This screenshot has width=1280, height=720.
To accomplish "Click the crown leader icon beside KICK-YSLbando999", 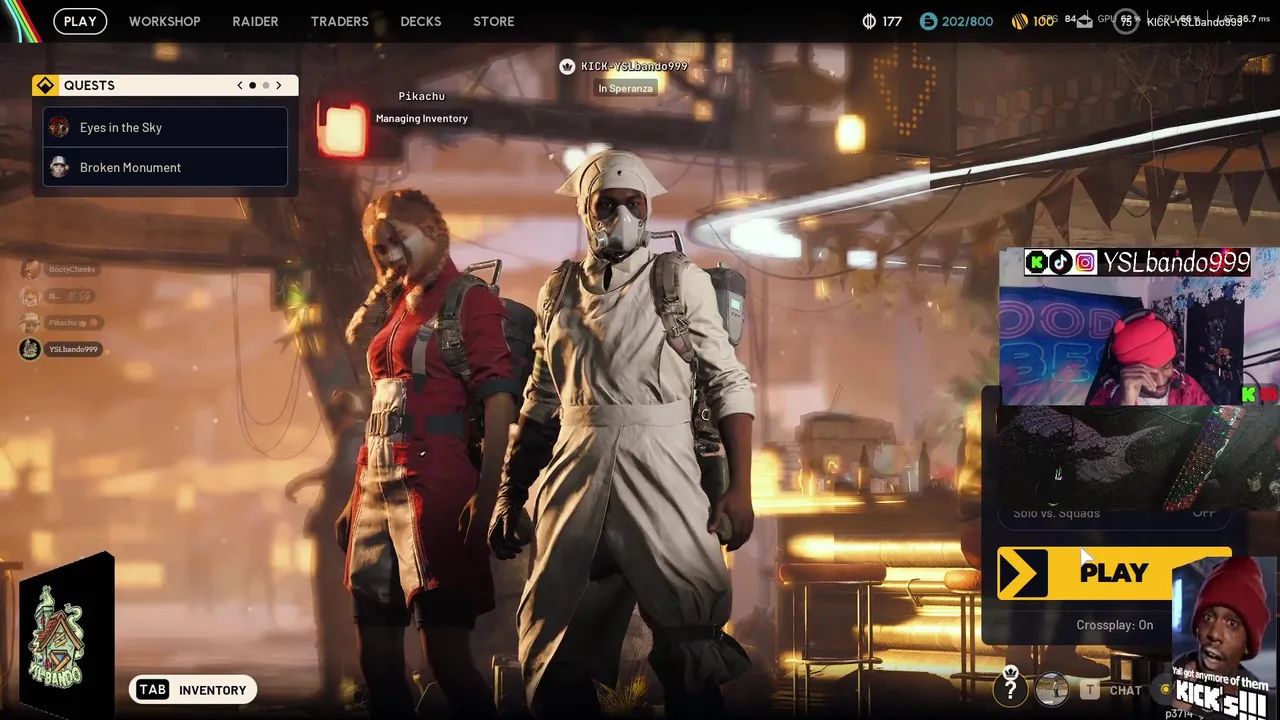I will pos(567,66).
